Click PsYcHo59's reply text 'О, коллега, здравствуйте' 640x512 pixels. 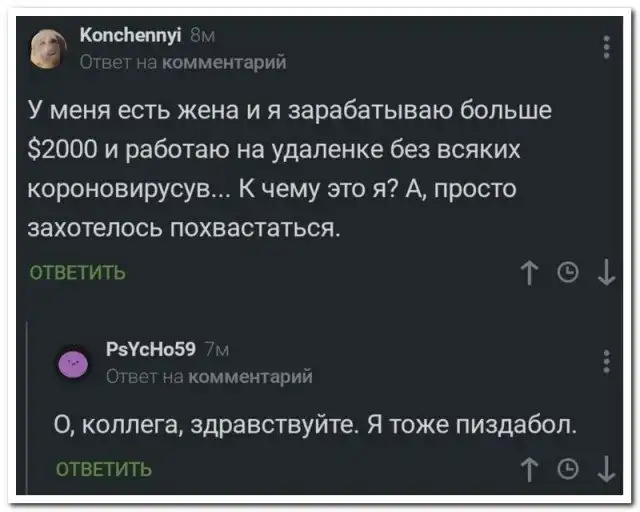point(315,424)
